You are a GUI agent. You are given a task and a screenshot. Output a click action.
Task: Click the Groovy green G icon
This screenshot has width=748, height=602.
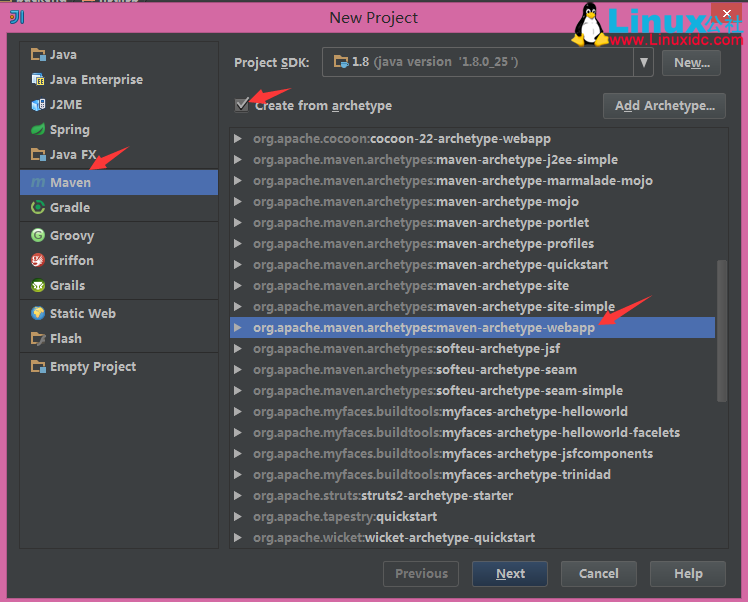[38, 235]
